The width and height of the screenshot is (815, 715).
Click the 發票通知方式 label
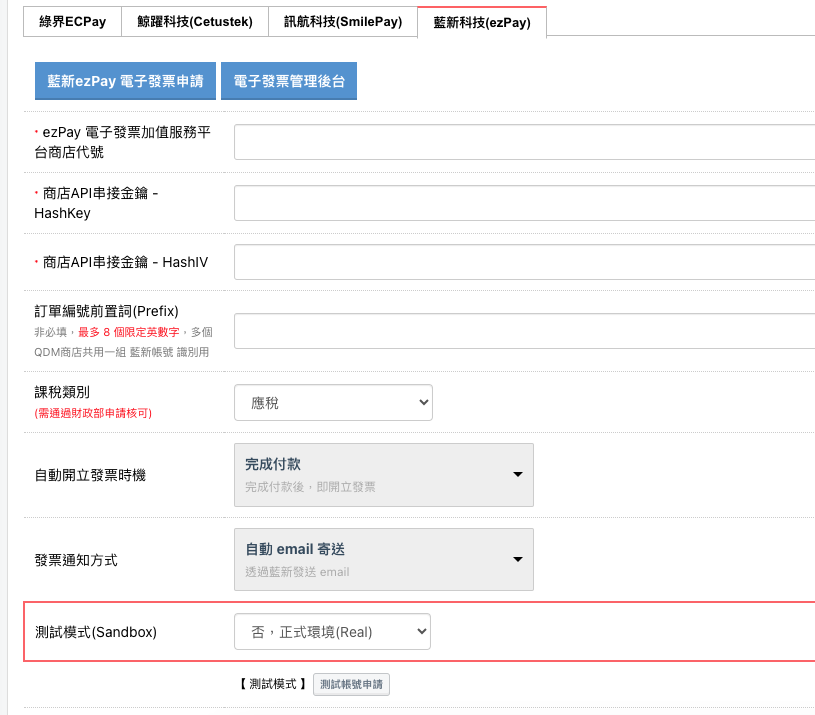[76, 560]
